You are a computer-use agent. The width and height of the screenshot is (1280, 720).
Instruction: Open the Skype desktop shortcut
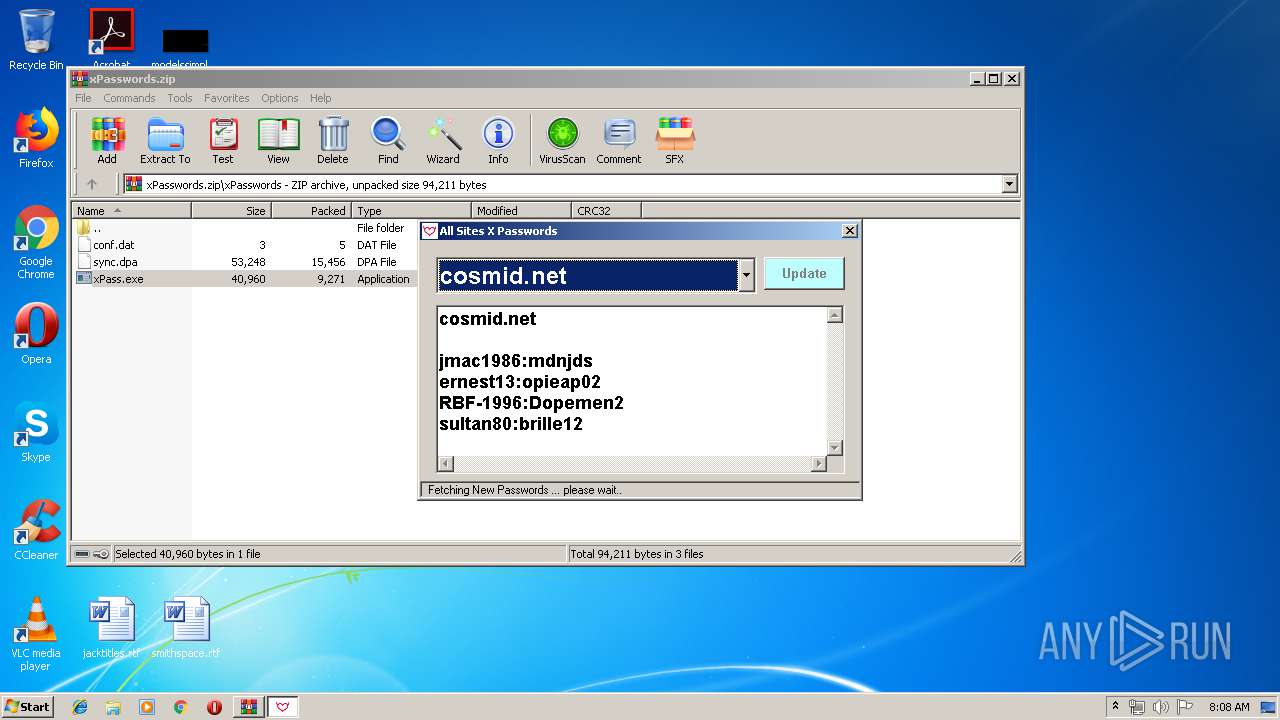tap(36, 432)
